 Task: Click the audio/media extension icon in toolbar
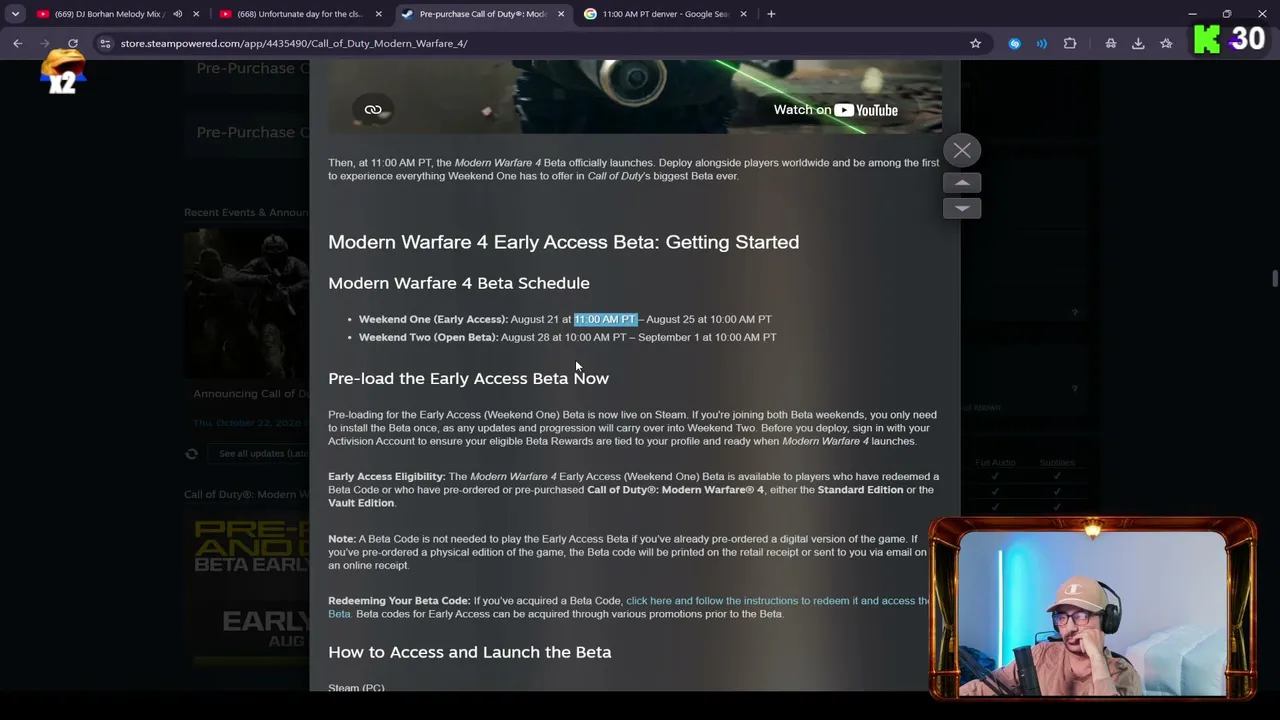pos(1042,43)
